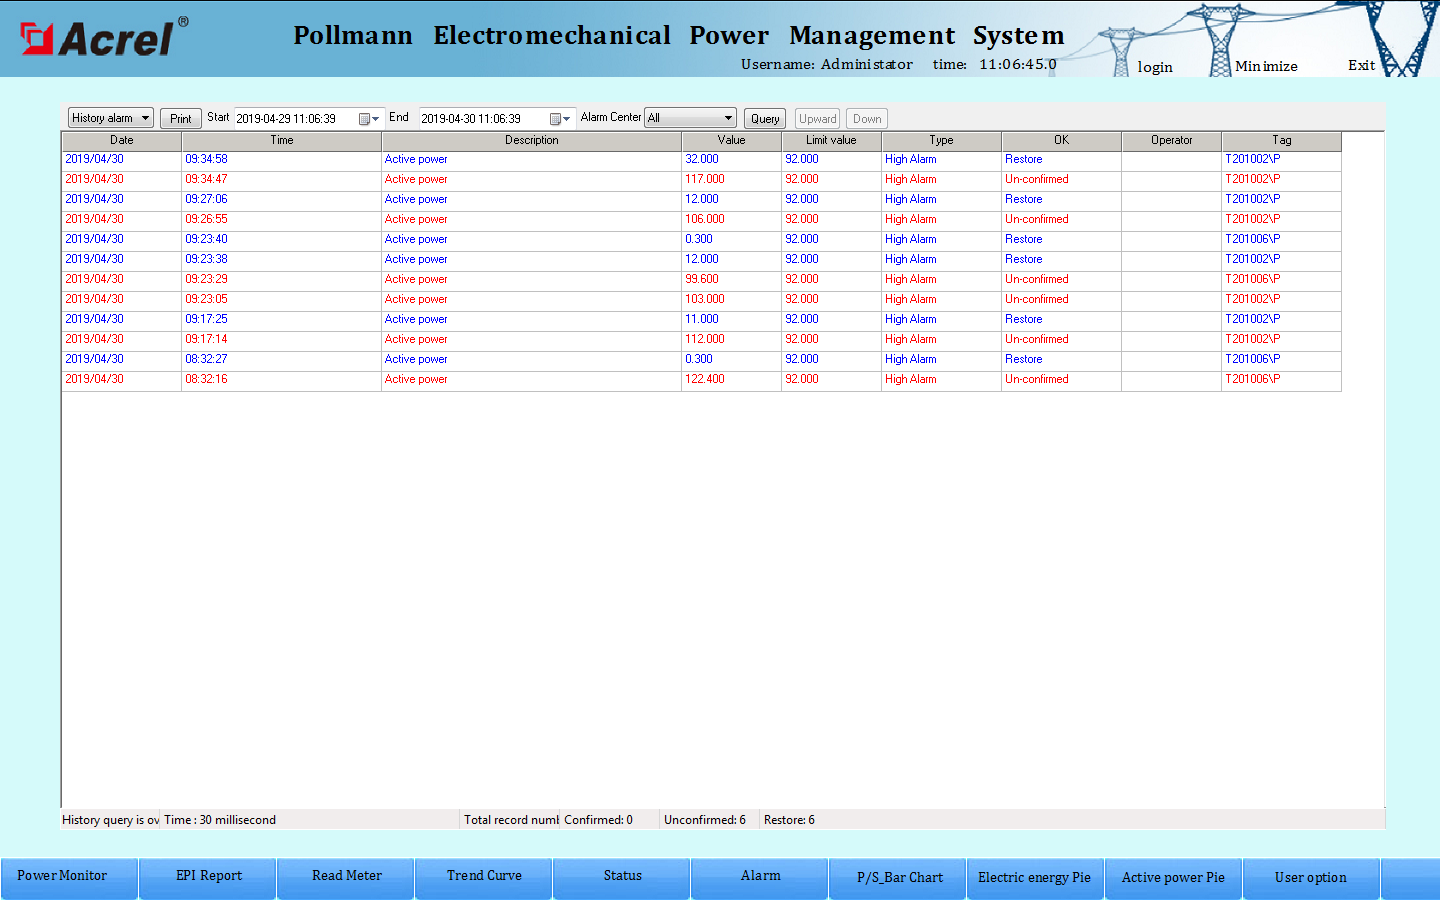
Task: Open the Start date calendar picker
Action: (x=368, y=119)
